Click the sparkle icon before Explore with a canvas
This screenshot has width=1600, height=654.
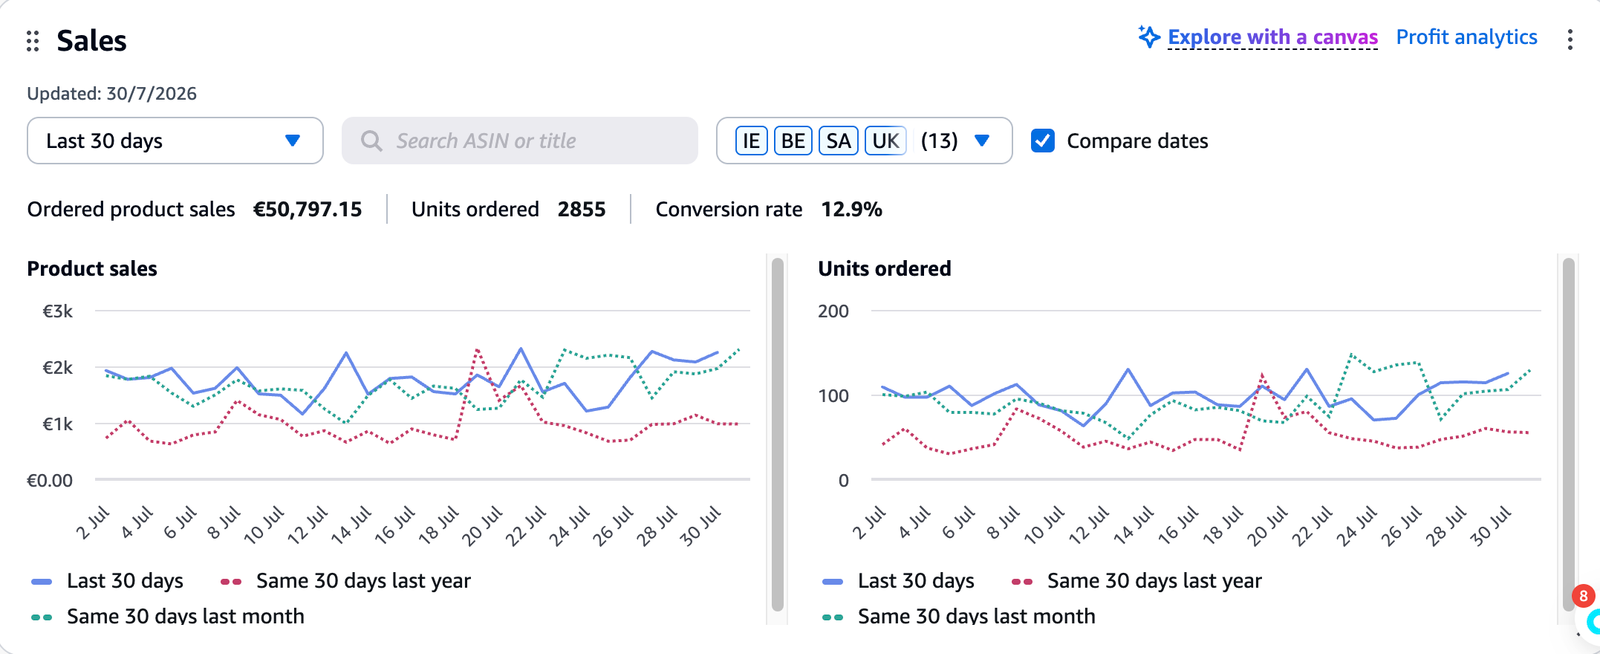pos(1149,37)
